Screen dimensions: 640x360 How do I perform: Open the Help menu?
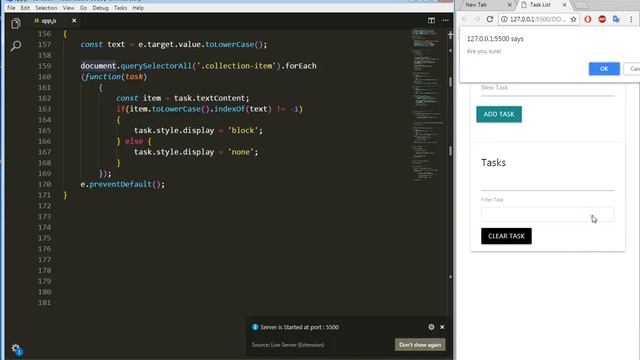[138, 8]
